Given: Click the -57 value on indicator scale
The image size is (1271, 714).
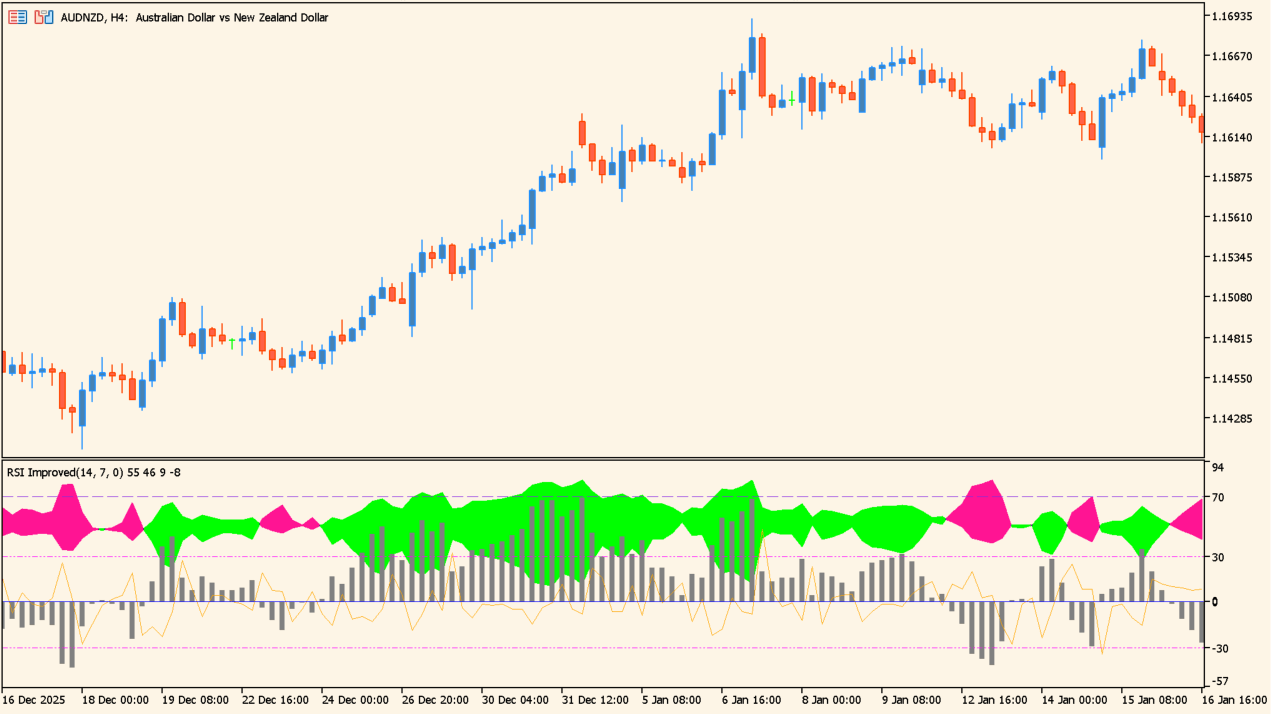Looking at the screenshot, I should tap(1220, 682).
